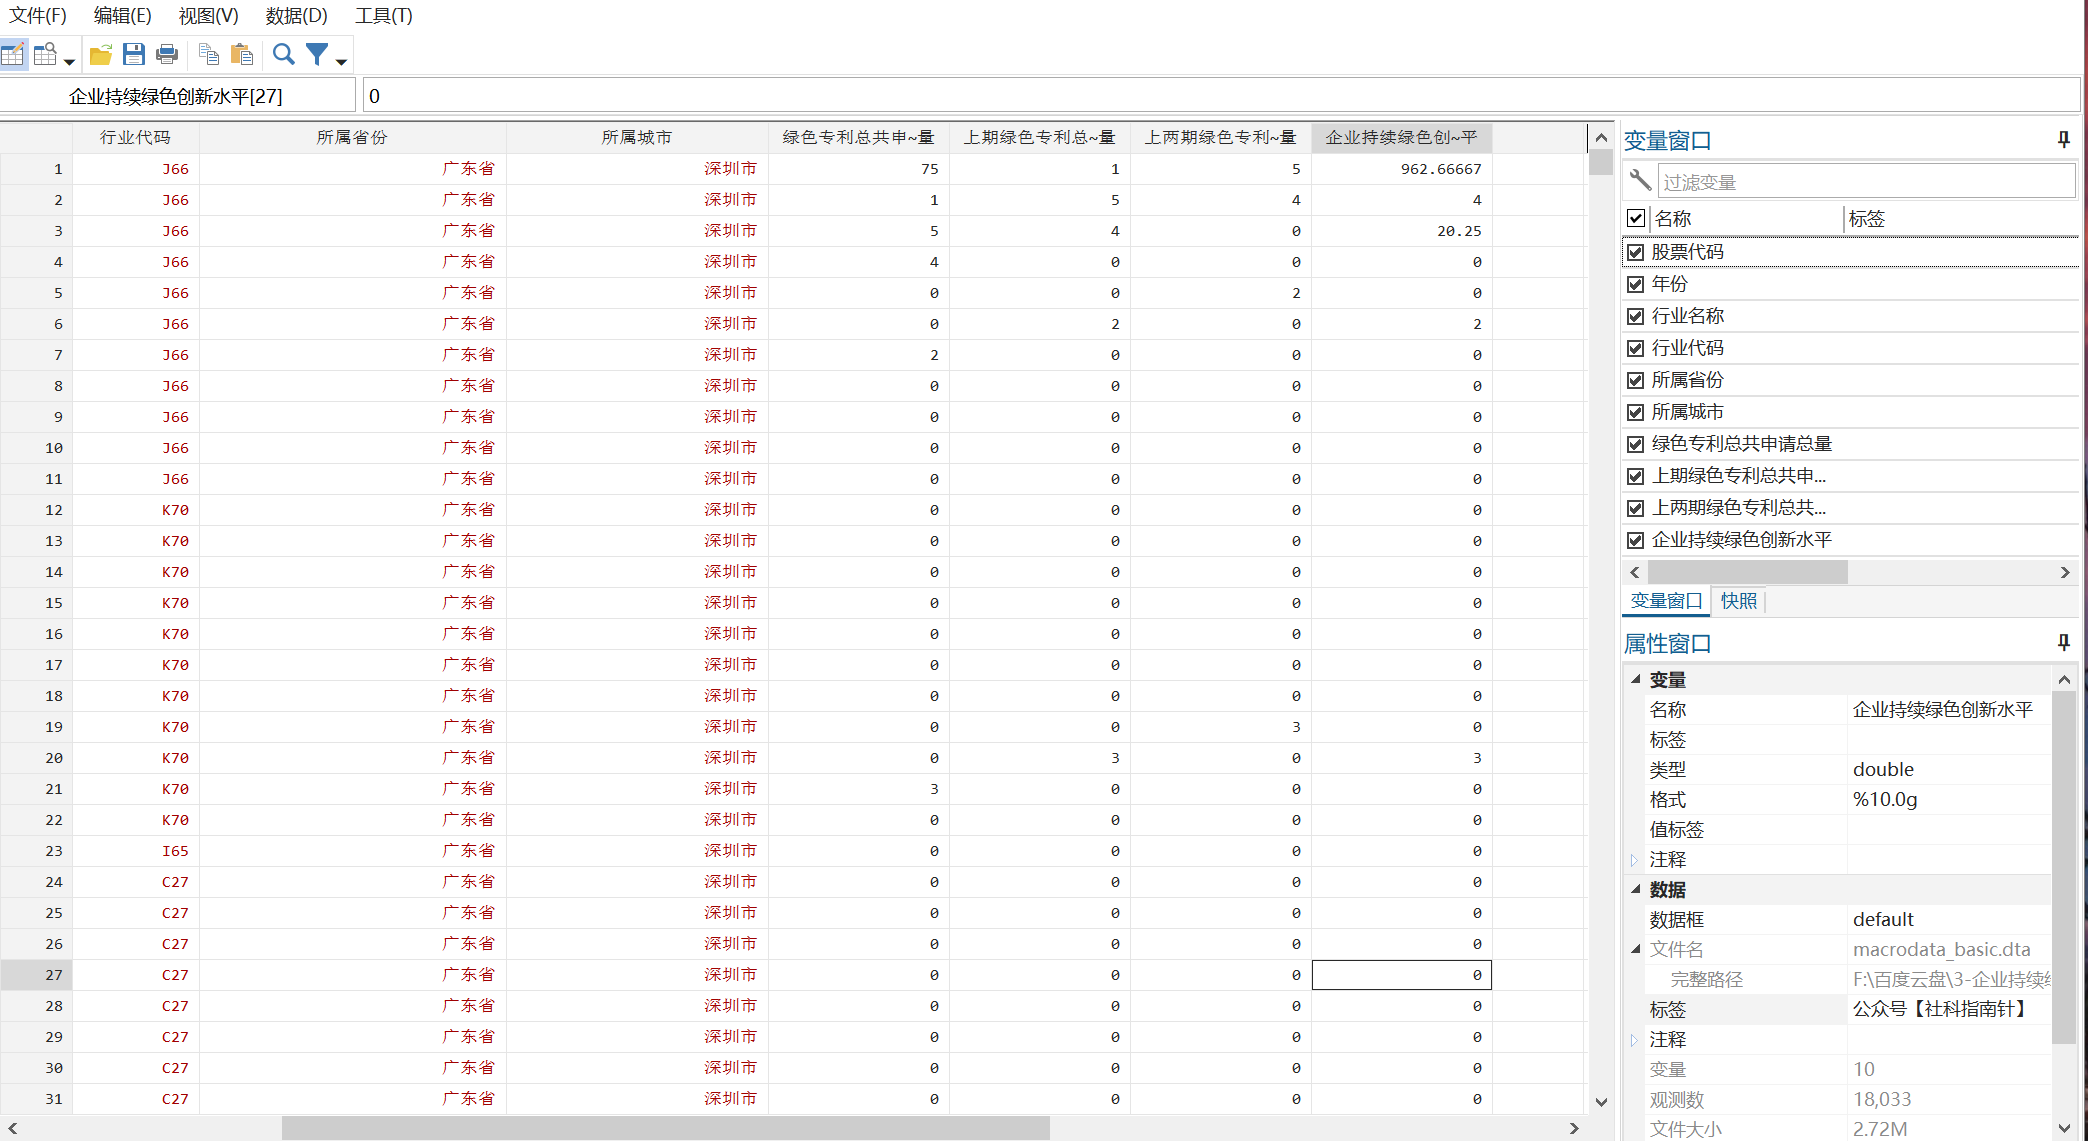
Task: Uncheck the 企业持续绿色创新水平 checkbox
Action: [x=1636, y=540]
